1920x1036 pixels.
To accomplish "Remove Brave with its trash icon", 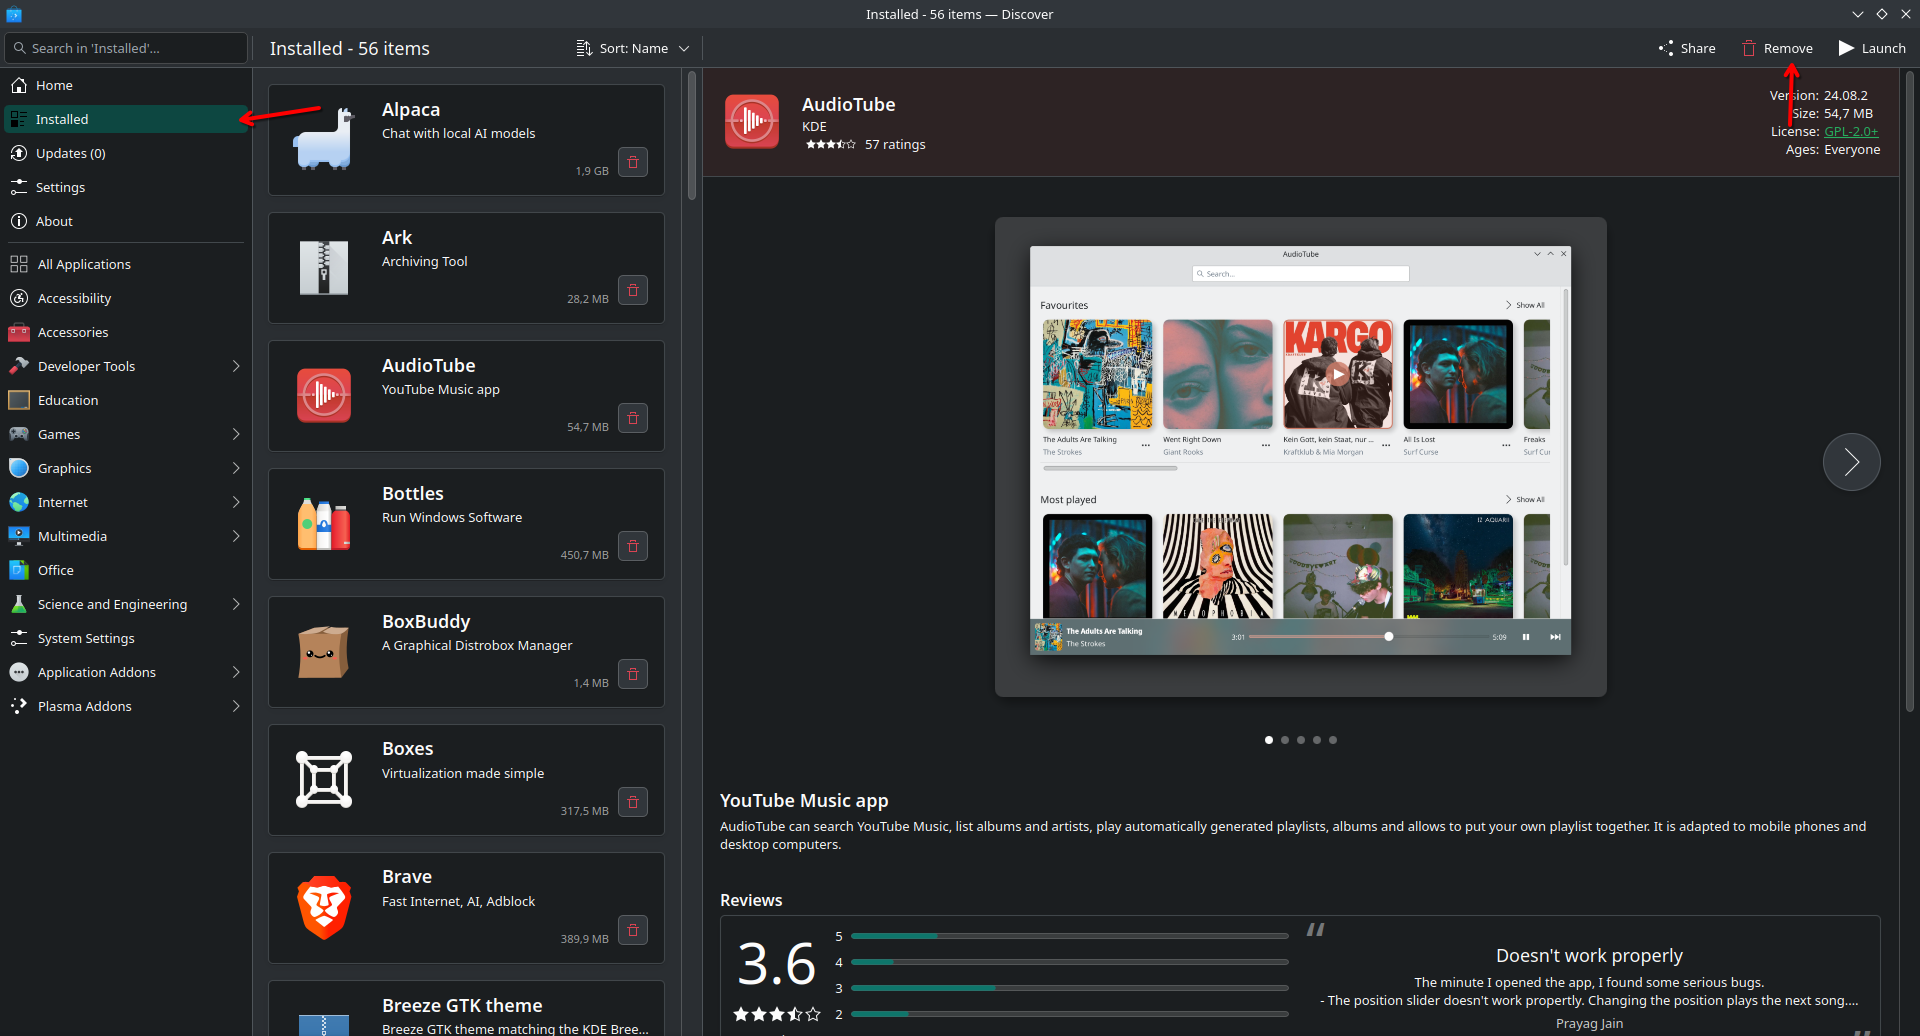I will (633, 930).
